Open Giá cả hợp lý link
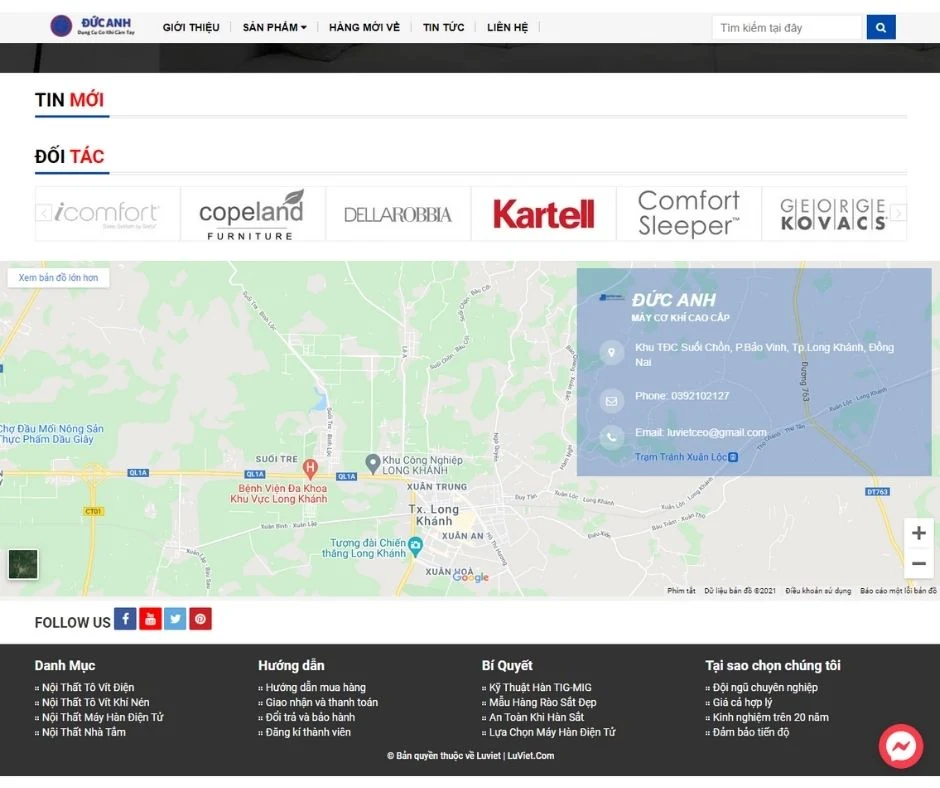The height and width of the screenshot is (788, 940). pyautogui.click(x=742, y=702)
